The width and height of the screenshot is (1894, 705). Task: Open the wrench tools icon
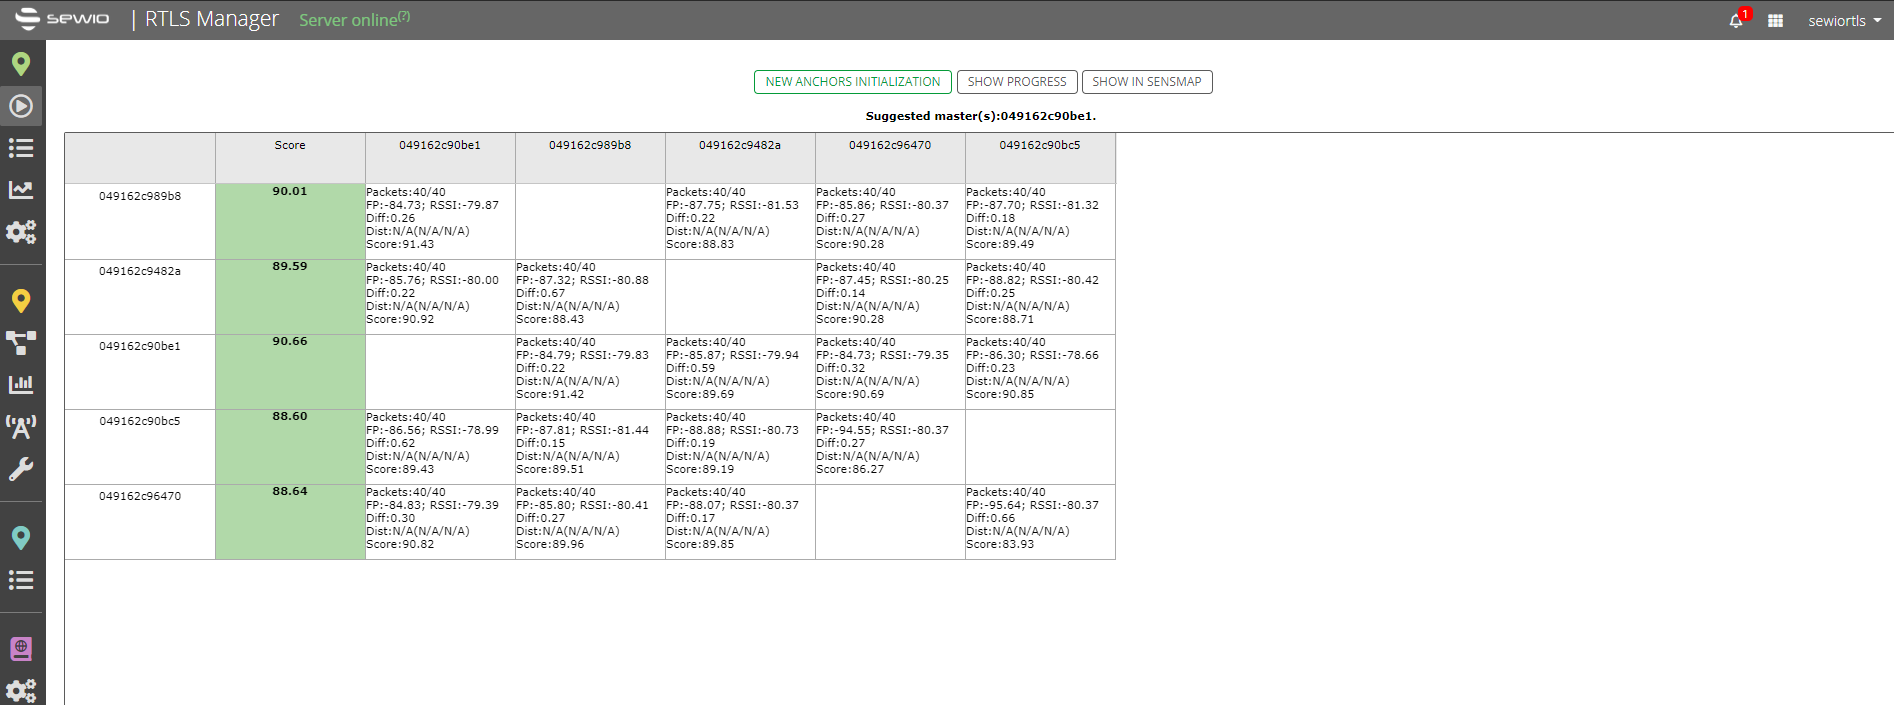pos(21,469)
